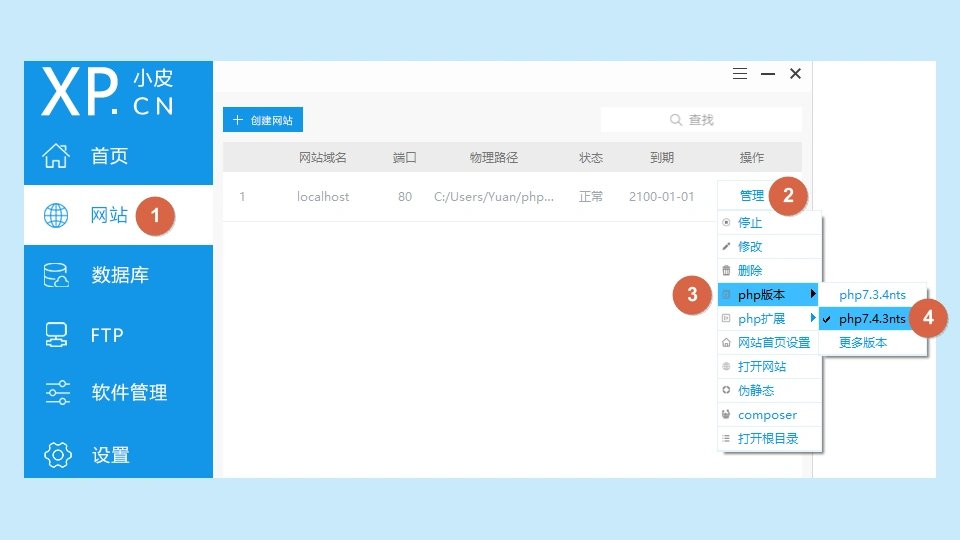This screenshot has width=960, height=540.
Task: Click the globe icon for 网站
Action: point(57,215)
